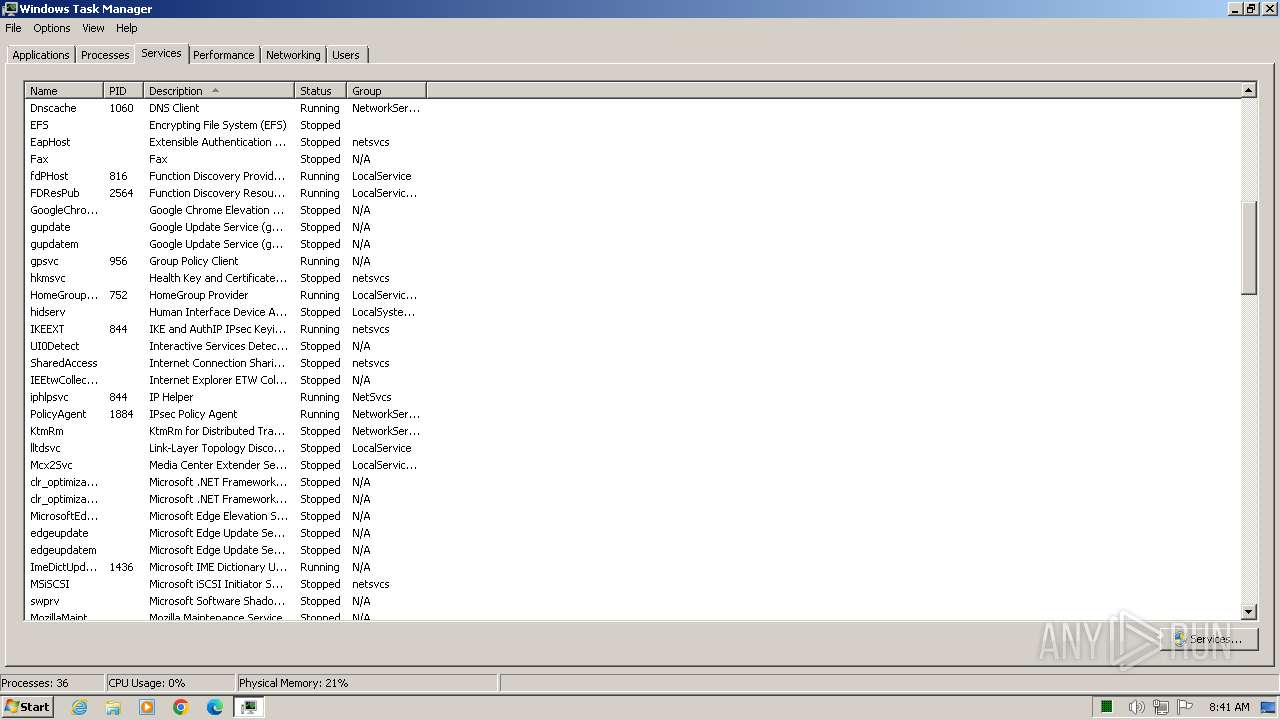Screen dimensions: 1280x720
Task: Open Microsoft Edge from the taskbar
Action: tap(215, 707)
